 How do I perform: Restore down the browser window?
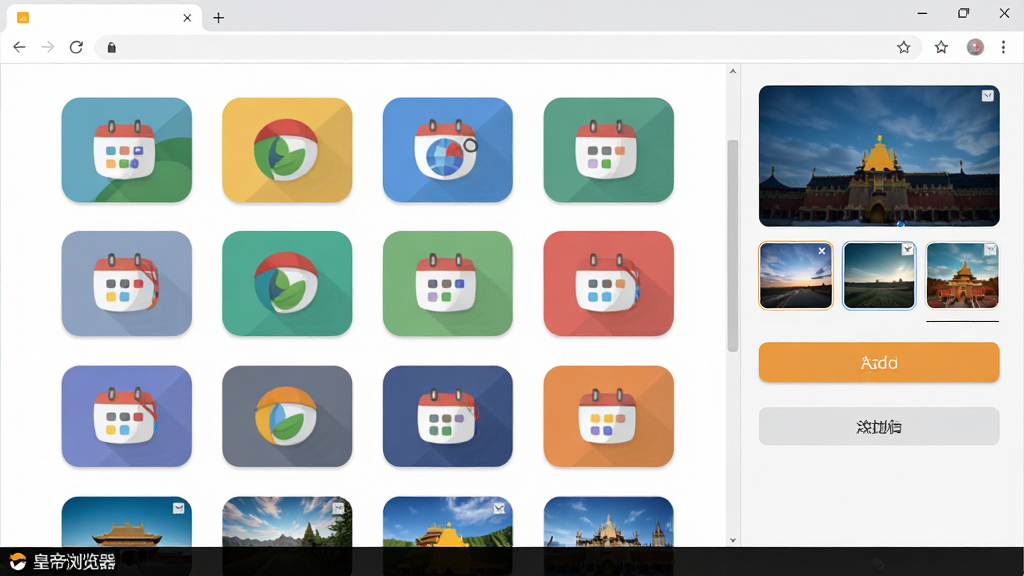[x=963, y=13]
